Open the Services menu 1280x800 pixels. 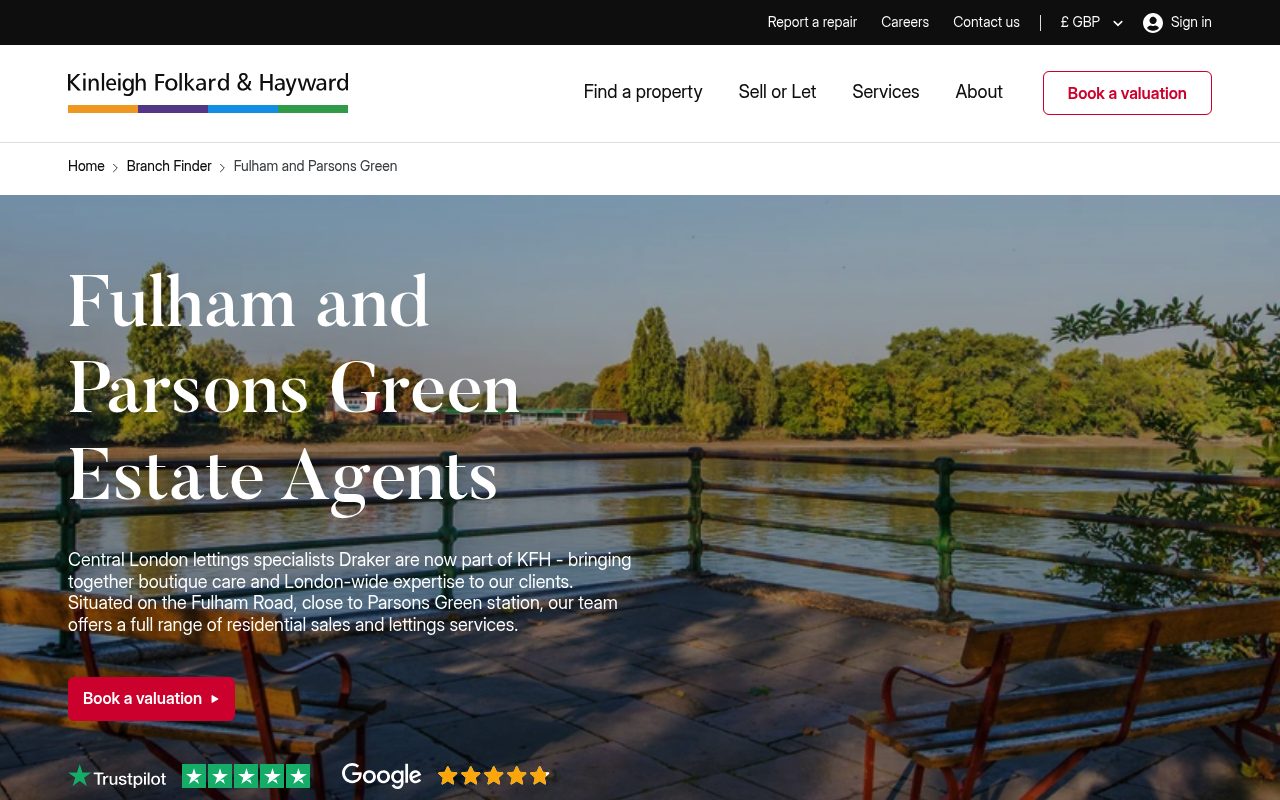[885, 92]
